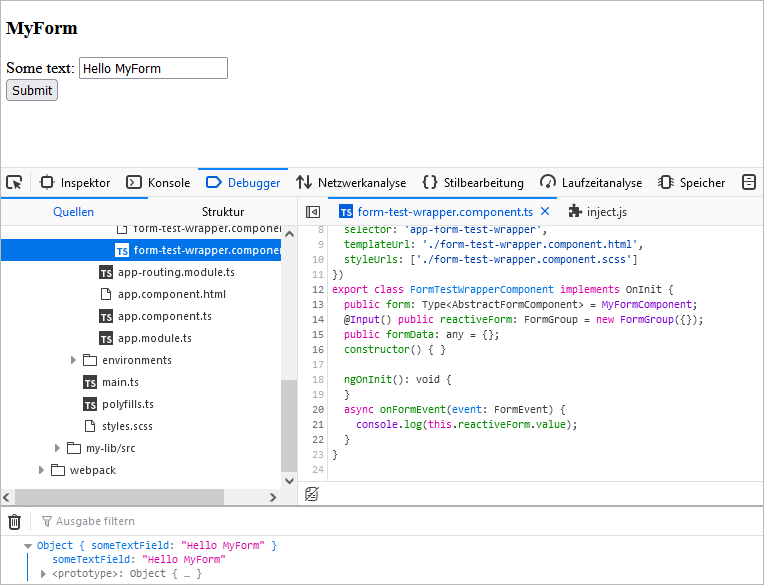
Task: Switch to the Stilbearbeitung panel
Action: click(x=473, y=183)
